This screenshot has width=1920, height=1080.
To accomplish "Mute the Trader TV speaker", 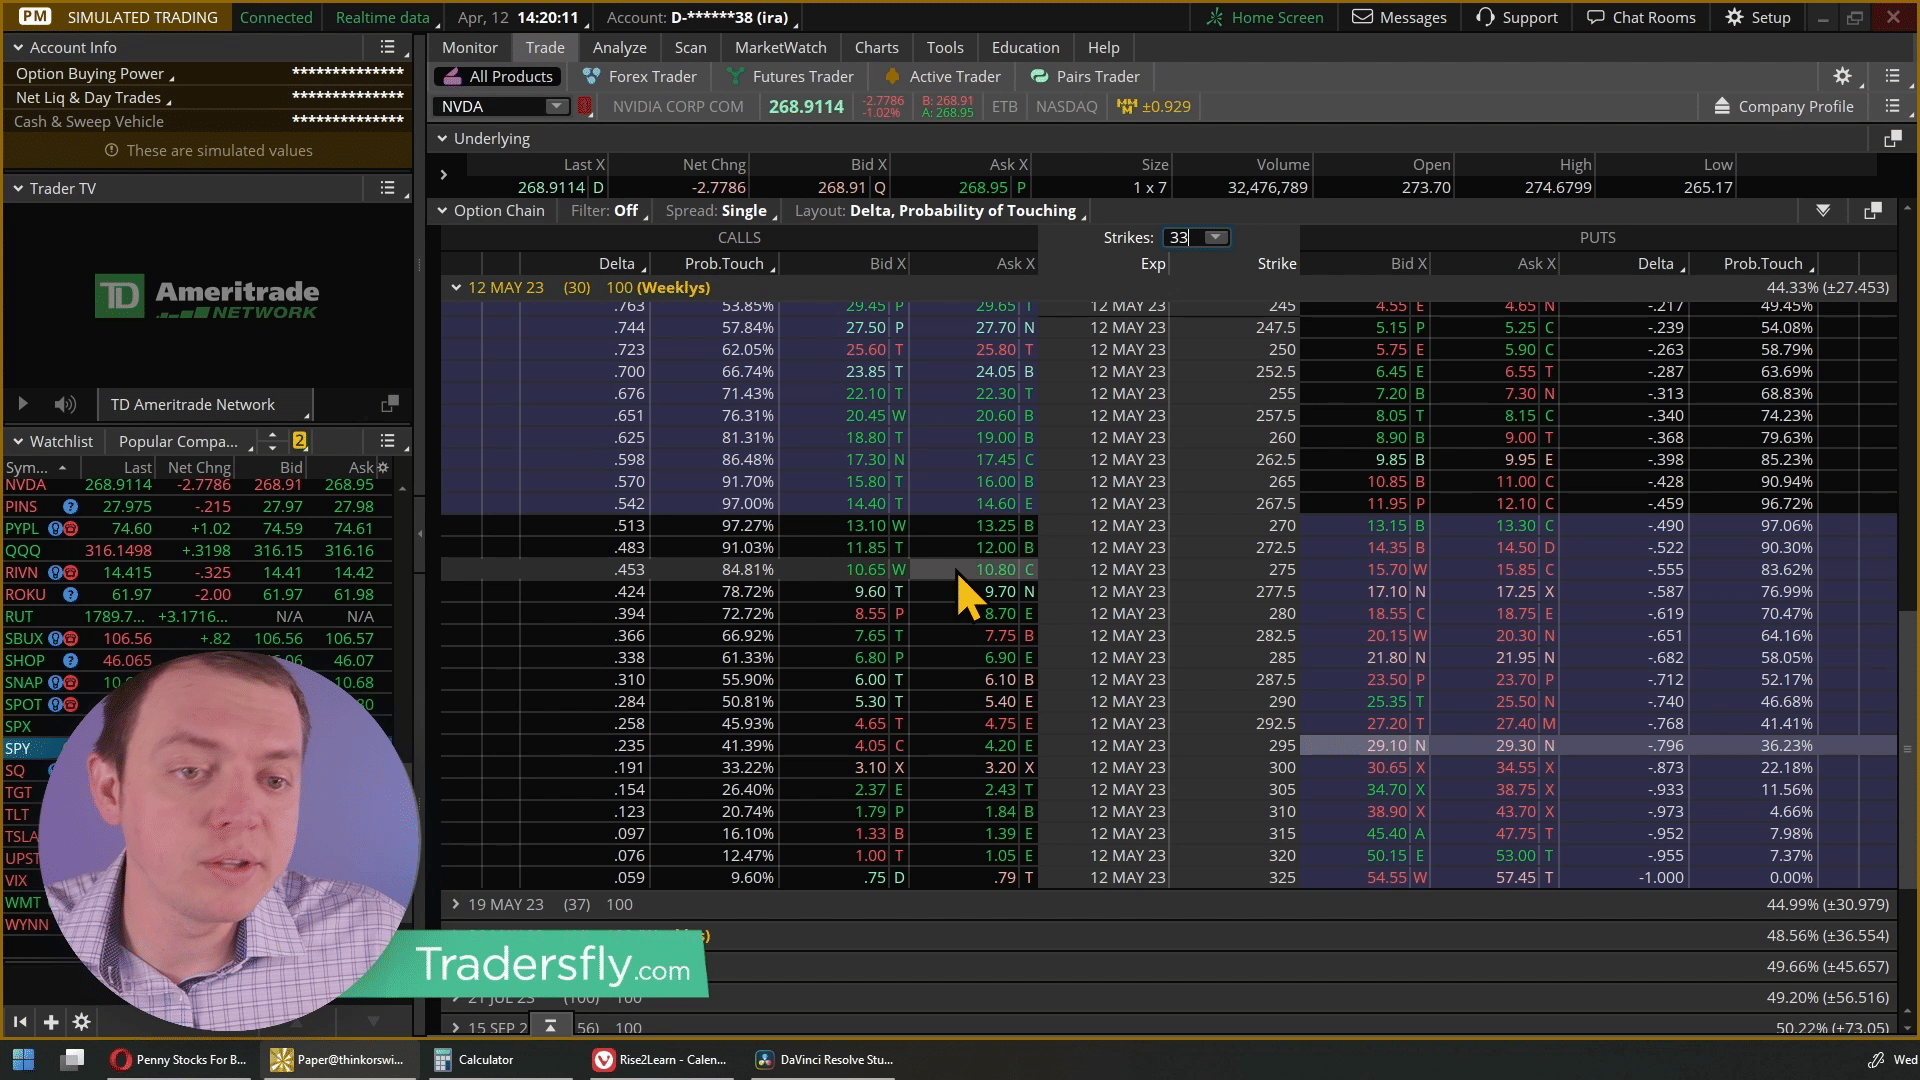I will (x=65, y=404).
